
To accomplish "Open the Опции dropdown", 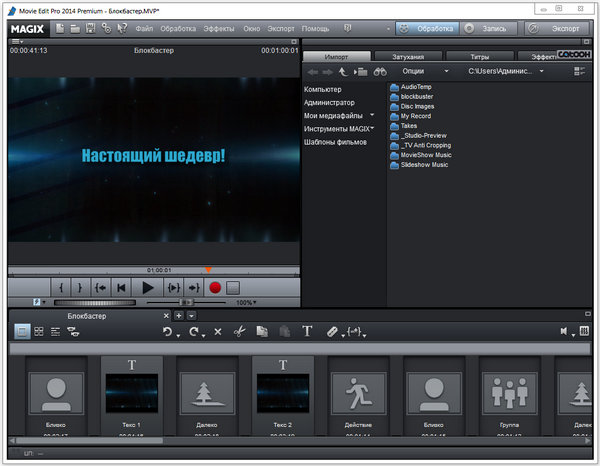I will [418, 72].
